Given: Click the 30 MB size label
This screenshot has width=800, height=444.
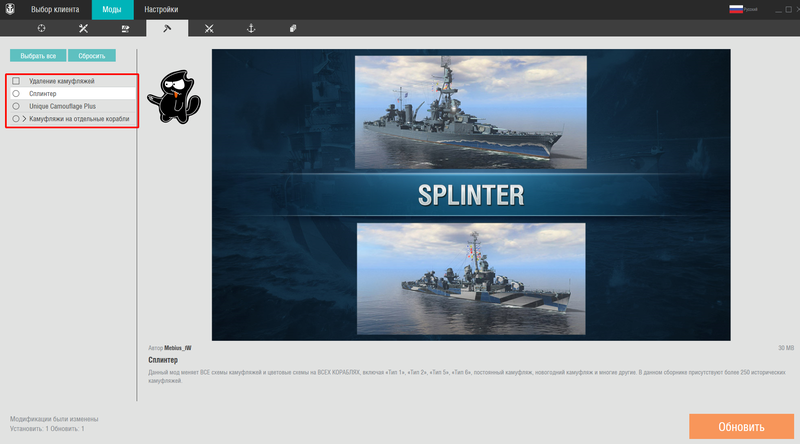Looking at the screenshot, I should tap(786, 348).
